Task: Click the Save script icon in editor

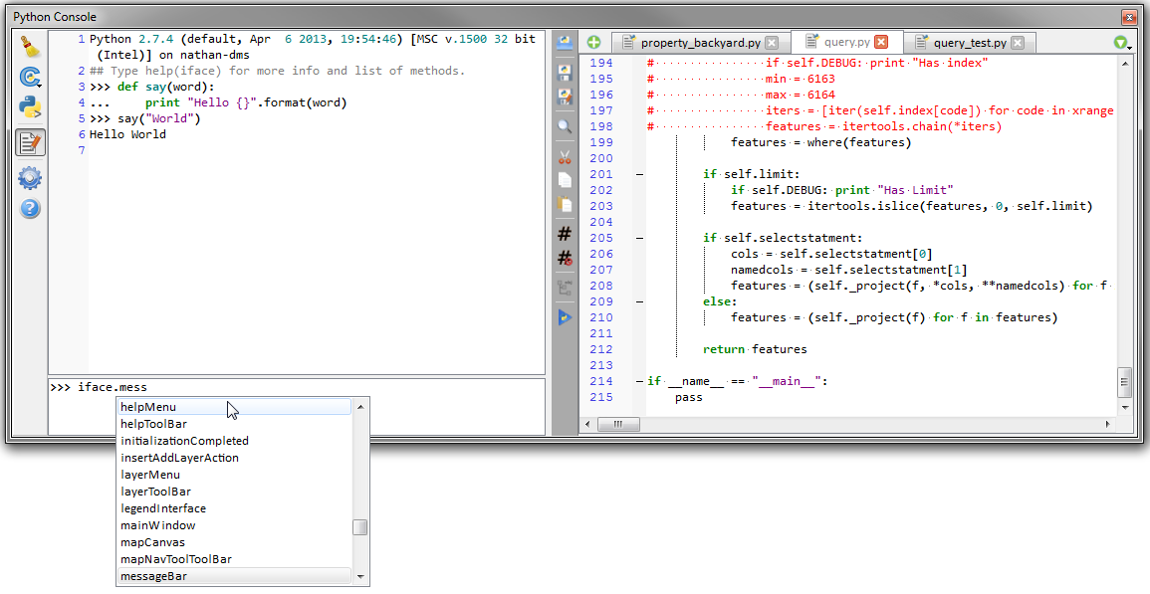Action: pyautogui.click(x=565, y=72)
